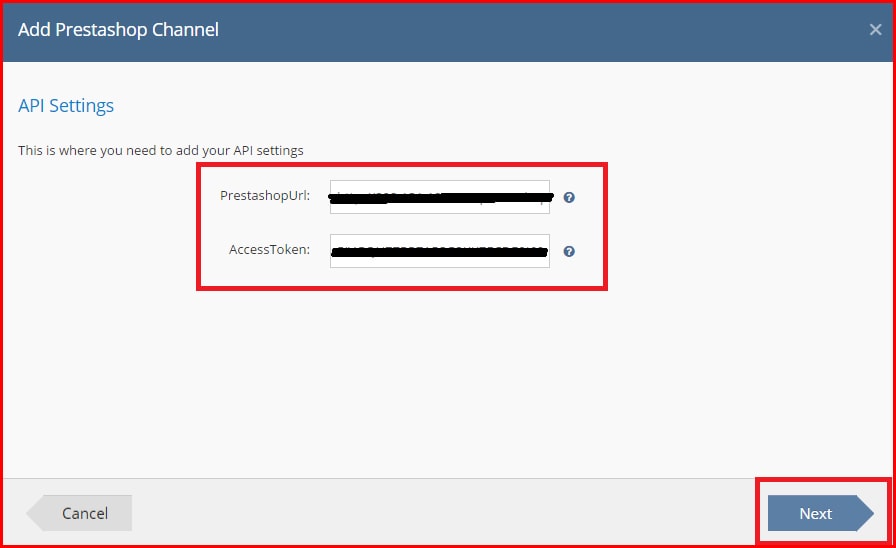This screenshot has width=896, height=548.
Task: Cancel the channel setup
Action: (79, 513)
